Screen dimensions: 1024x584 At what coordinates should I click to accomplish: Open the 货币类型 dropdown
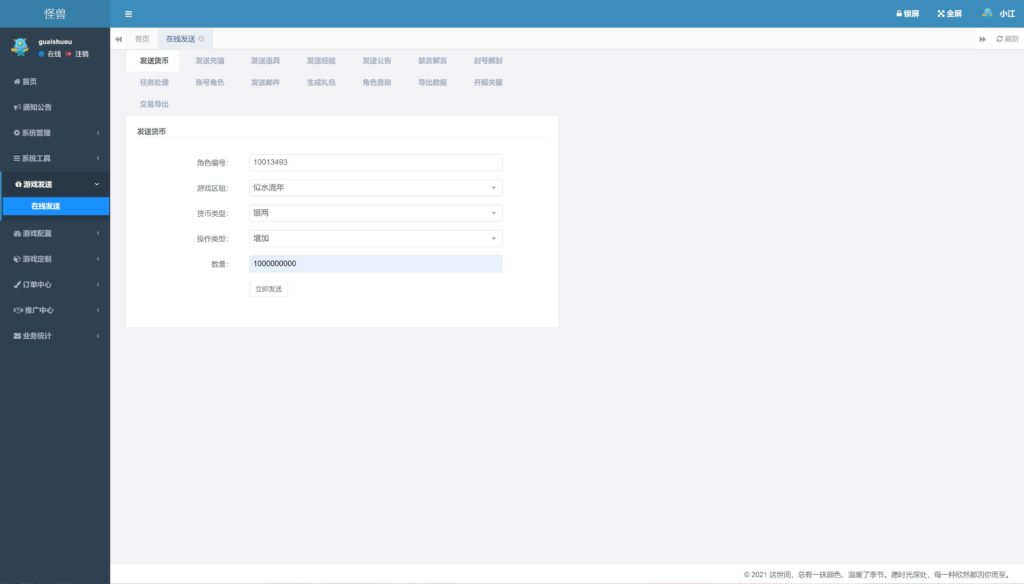click(x=375, y=213)
